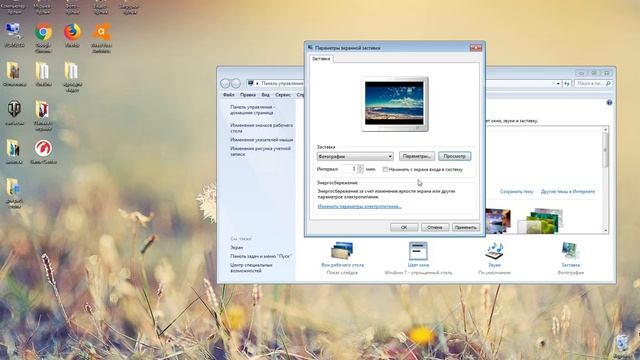The height and width of the screenshot is (360, 640).
Task: Open Desktop Background (Фон рабочего стола) icon
Action: (x=342, y=251)
